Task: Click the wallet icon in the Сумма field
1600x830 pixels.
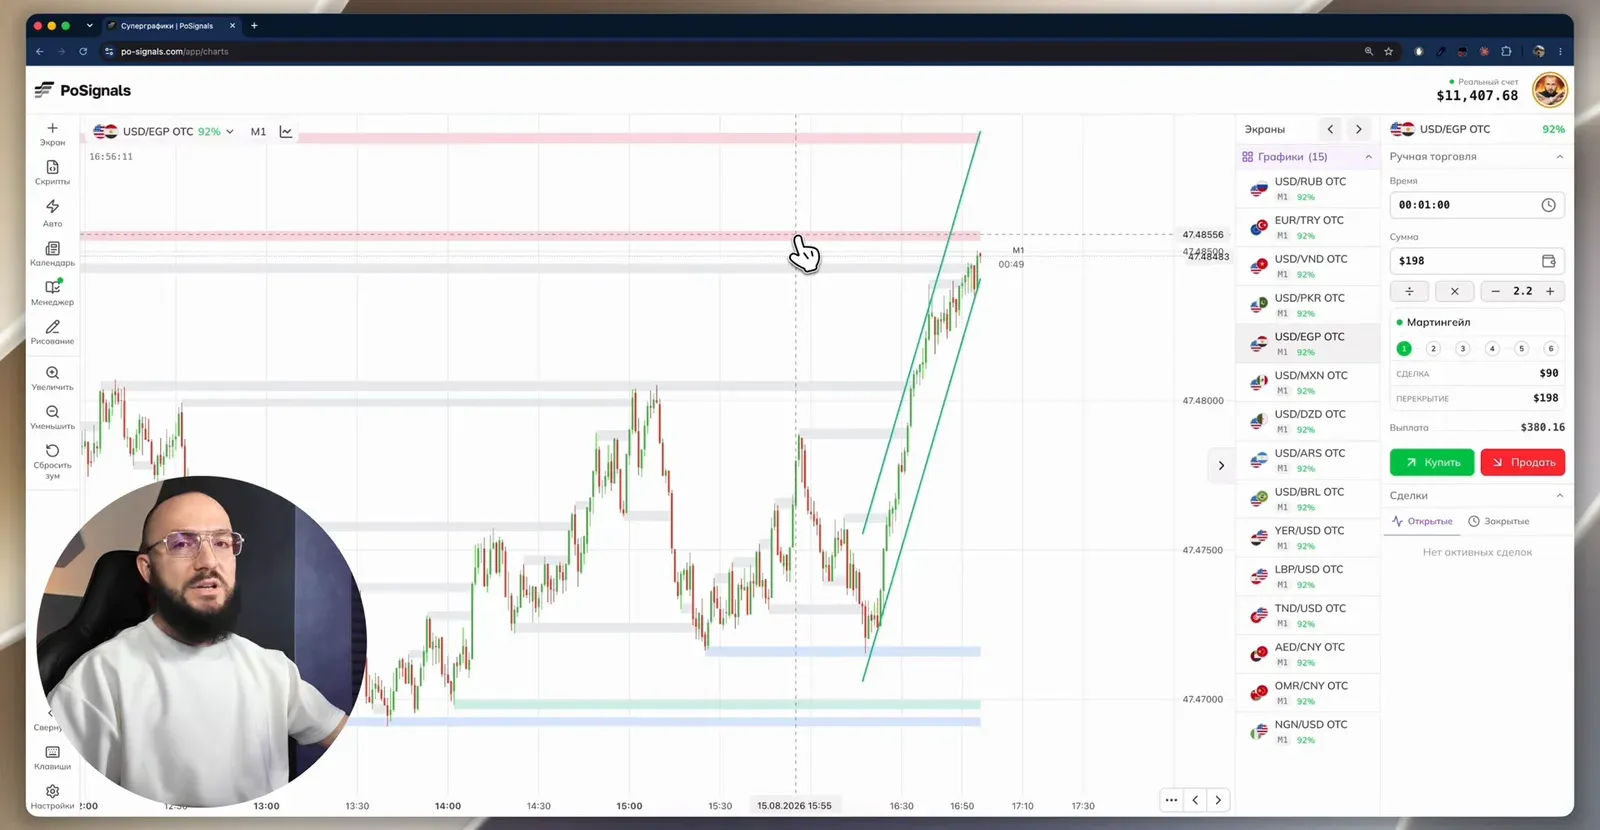Action: point(1548,261)
